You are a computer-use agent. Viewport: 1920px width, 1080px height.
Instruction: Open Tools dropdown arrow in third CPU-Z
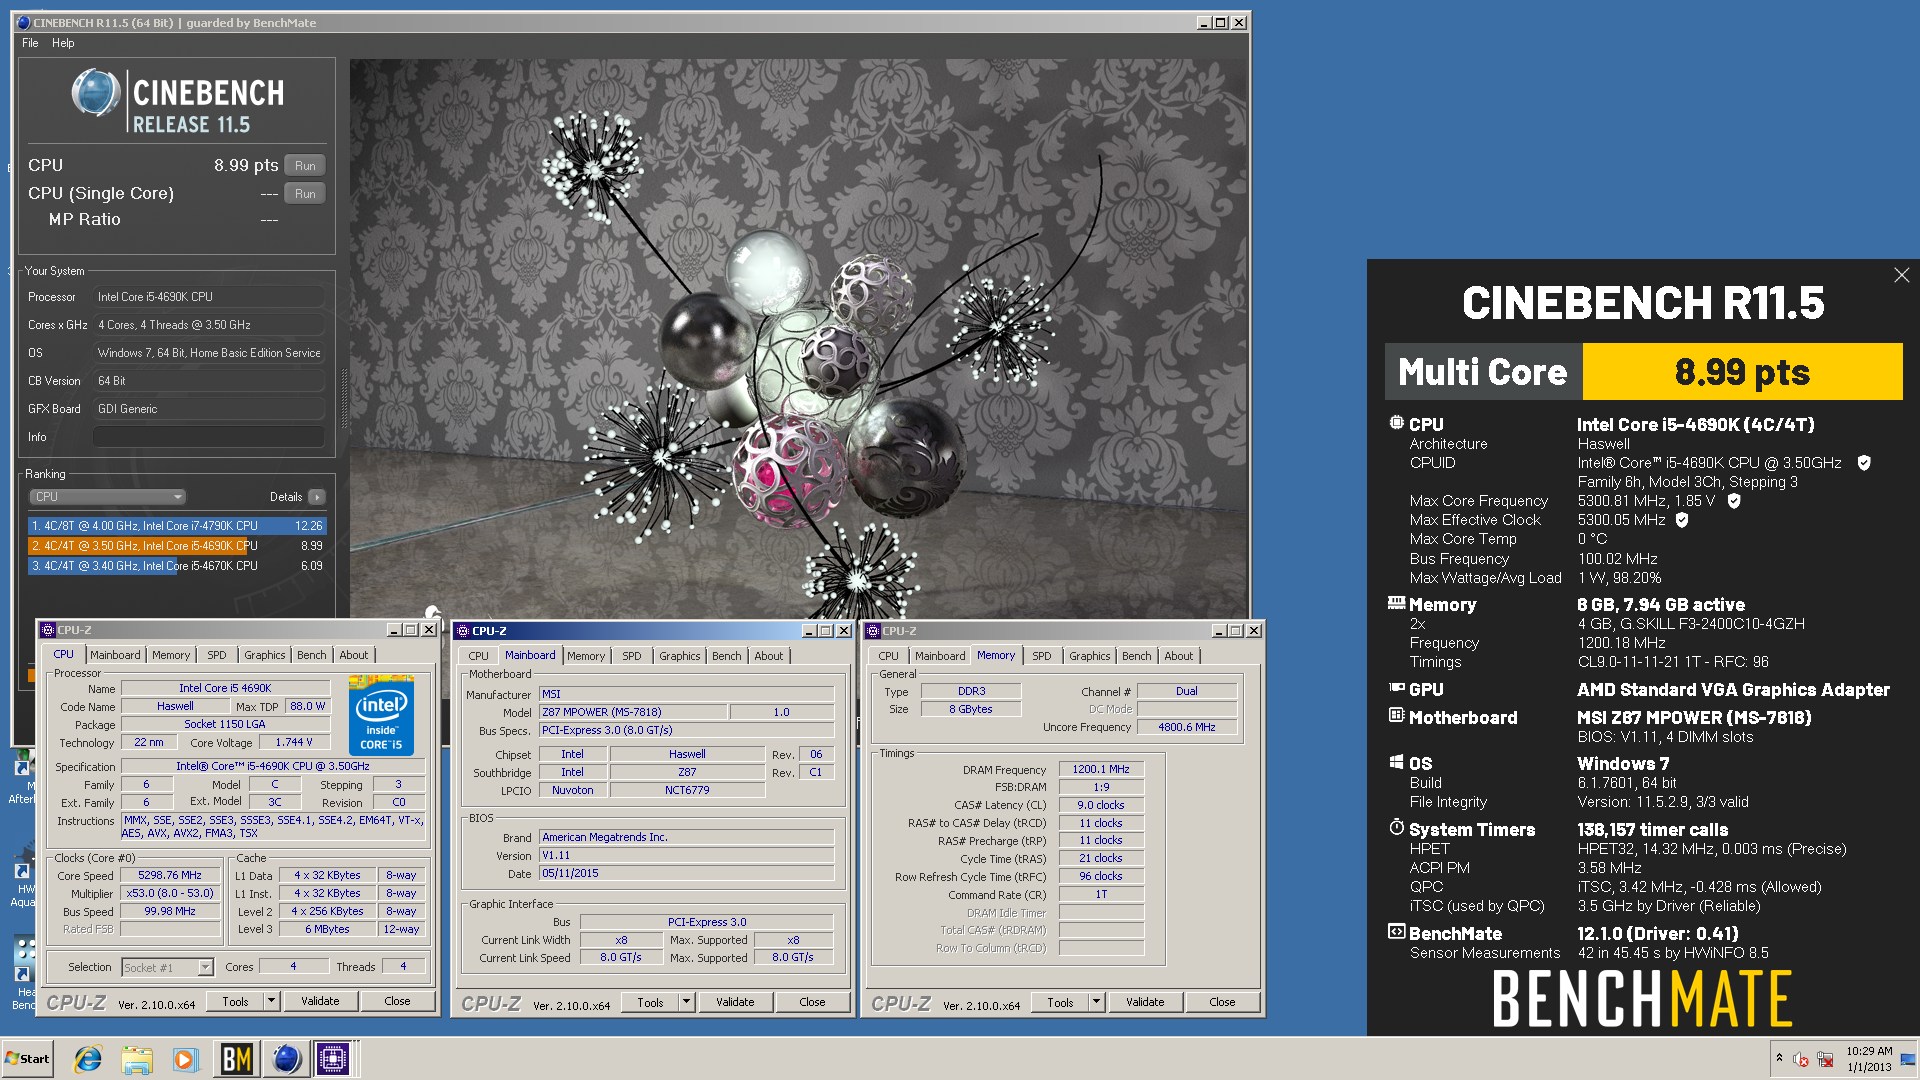(1096, 1002)
